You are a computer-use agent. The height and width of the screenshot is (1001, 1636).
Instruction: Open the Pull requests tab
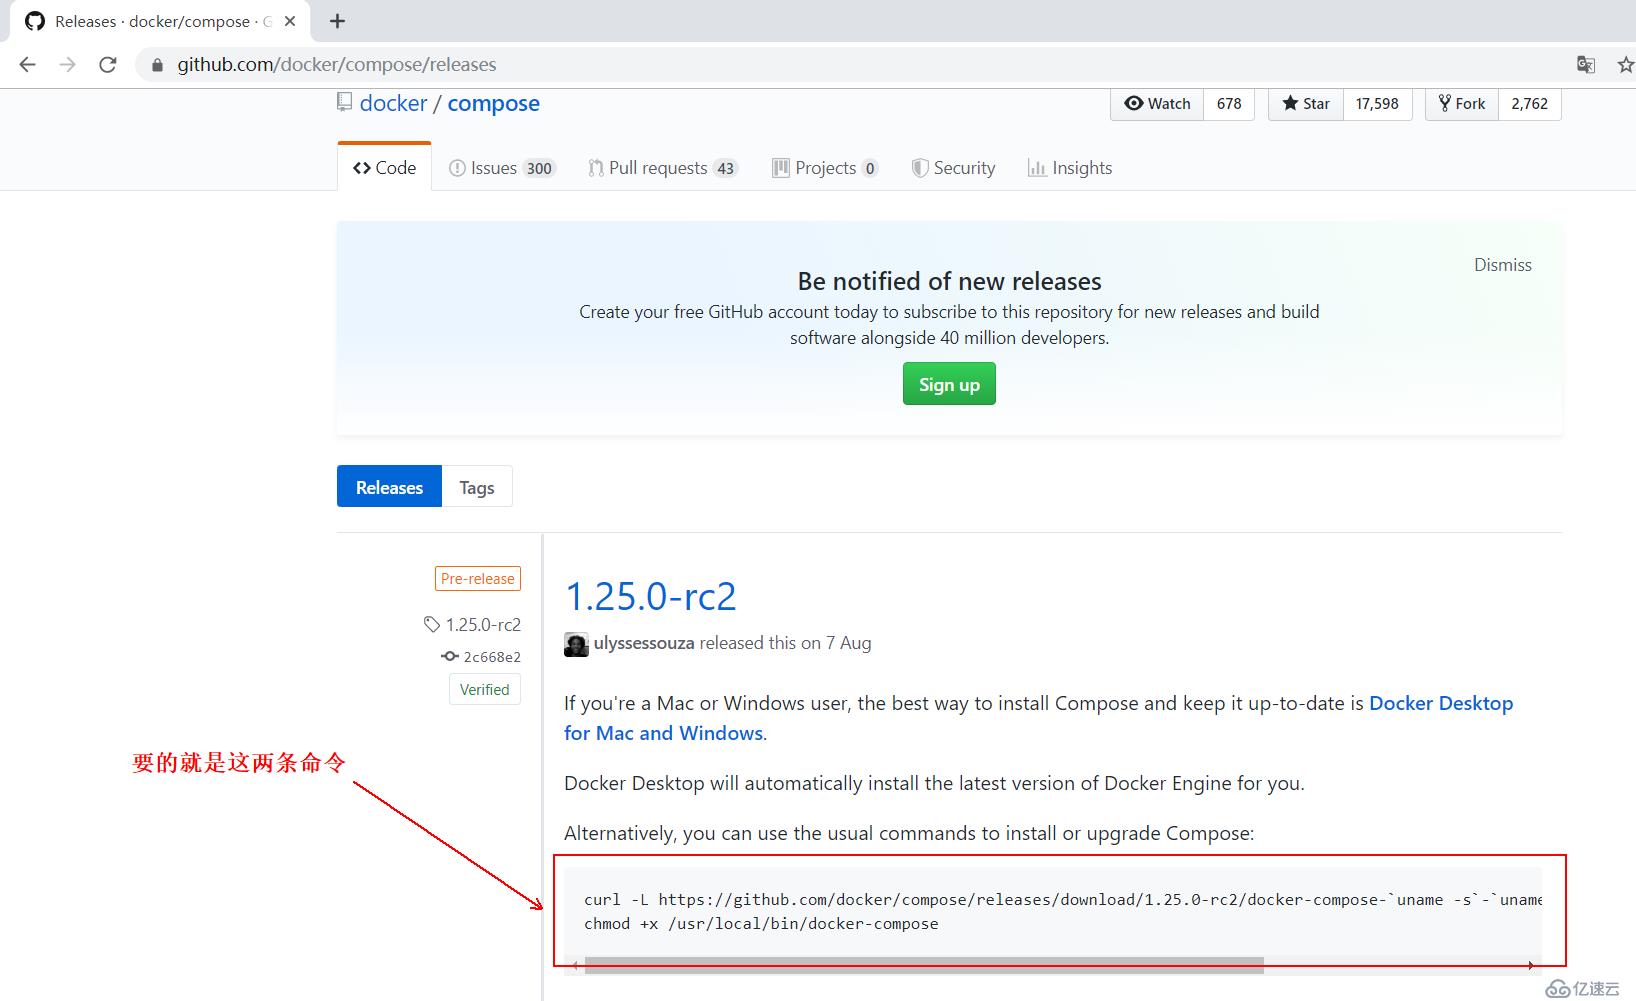(663, 168)
